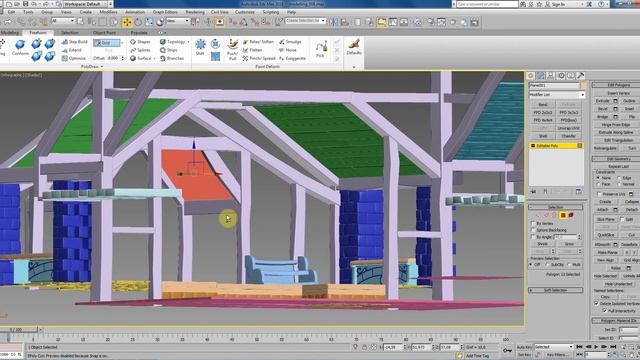The height and width of the screenshot is (360, 640).
Task: Select the Edge constraint radio button
Action: [619, 178]
